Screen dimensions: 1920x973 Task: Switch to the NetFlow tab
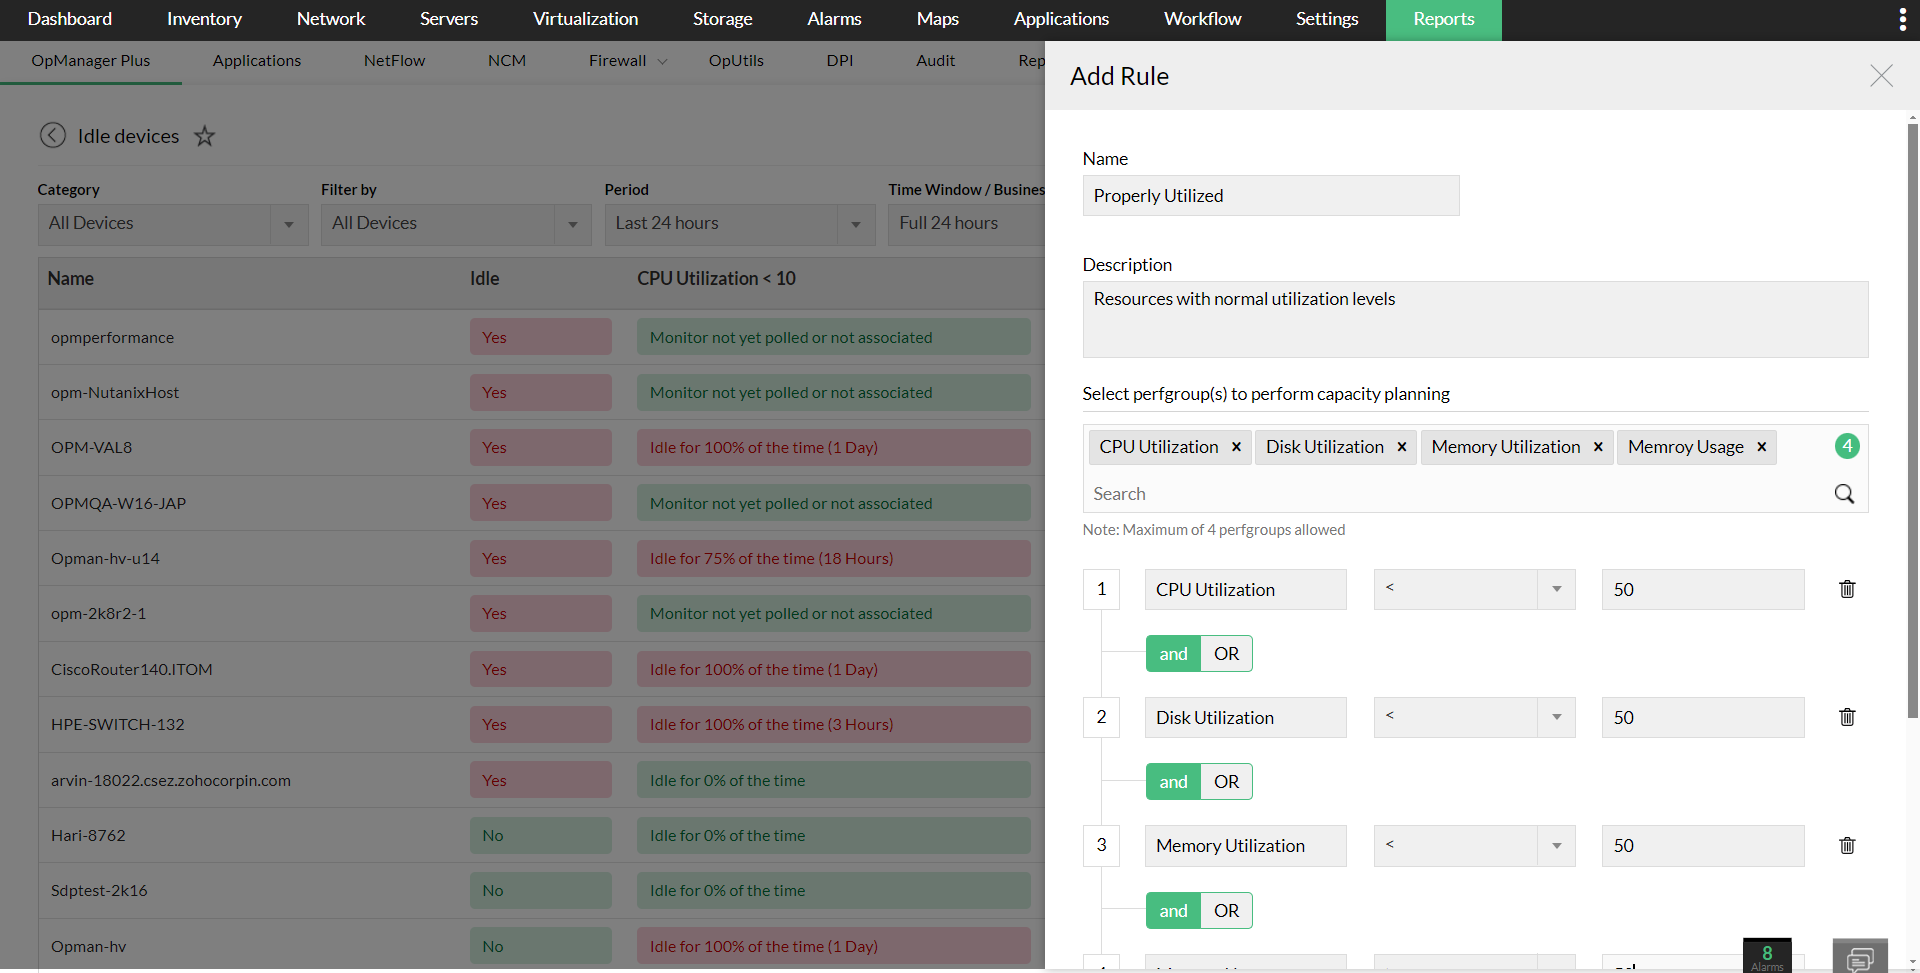coord(394,61)
